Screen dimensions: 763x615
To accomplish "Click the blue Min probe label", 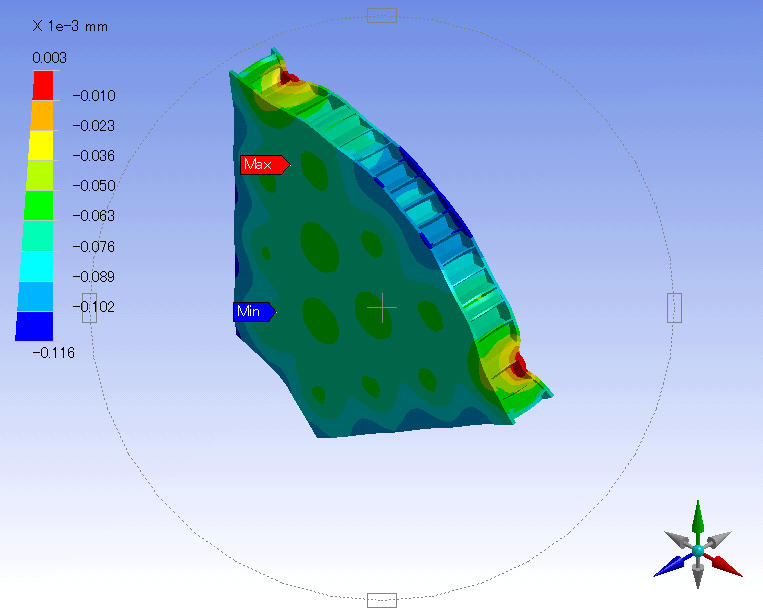I will click(254, 311).
